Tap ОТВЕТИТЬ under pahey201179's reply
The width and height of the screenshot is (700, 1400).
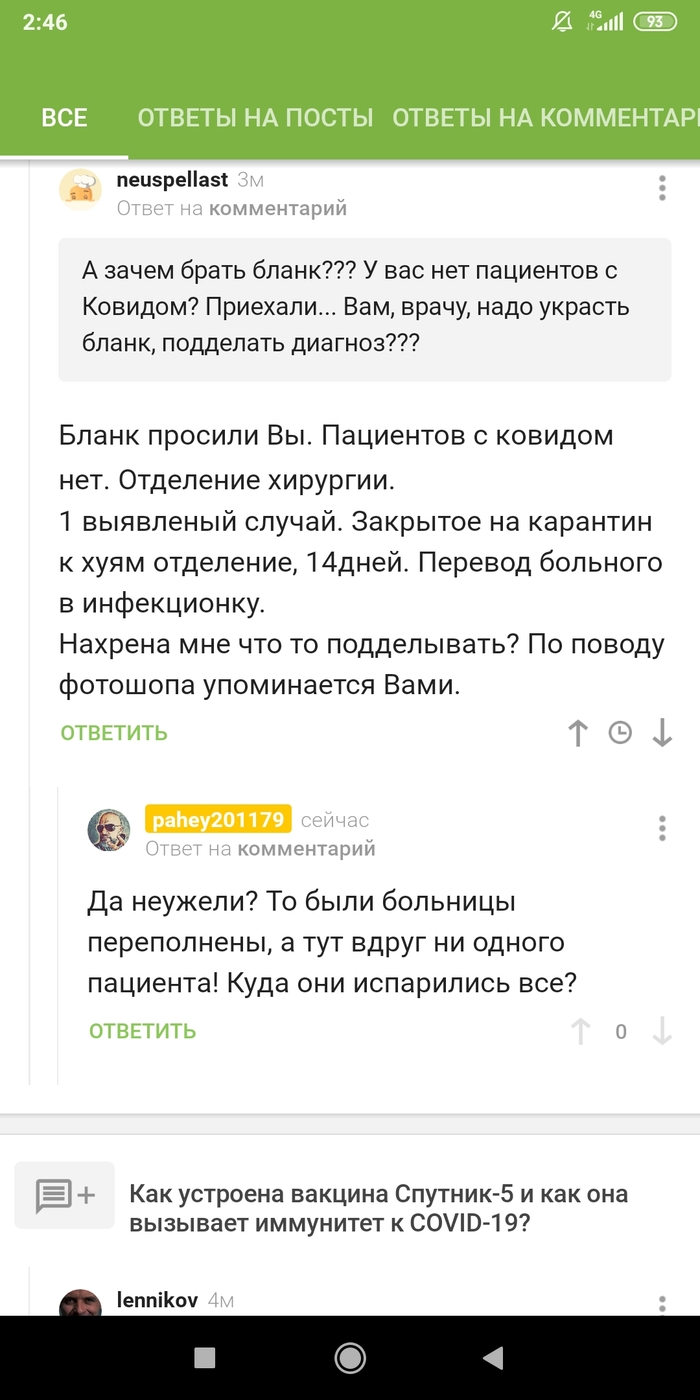tap(142, 1031)
